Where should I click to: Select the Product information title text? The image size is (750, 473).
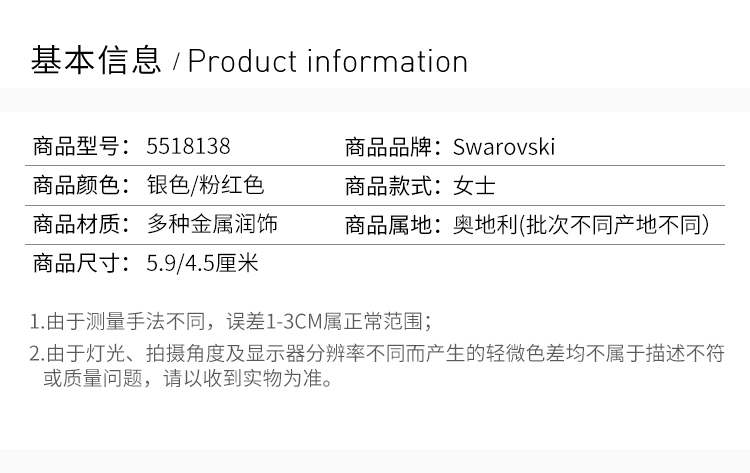[328, 62]
